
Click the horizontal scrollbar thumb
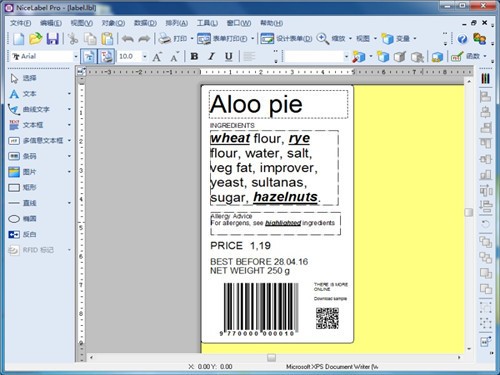pyautogui.click(x=272, y=357)
